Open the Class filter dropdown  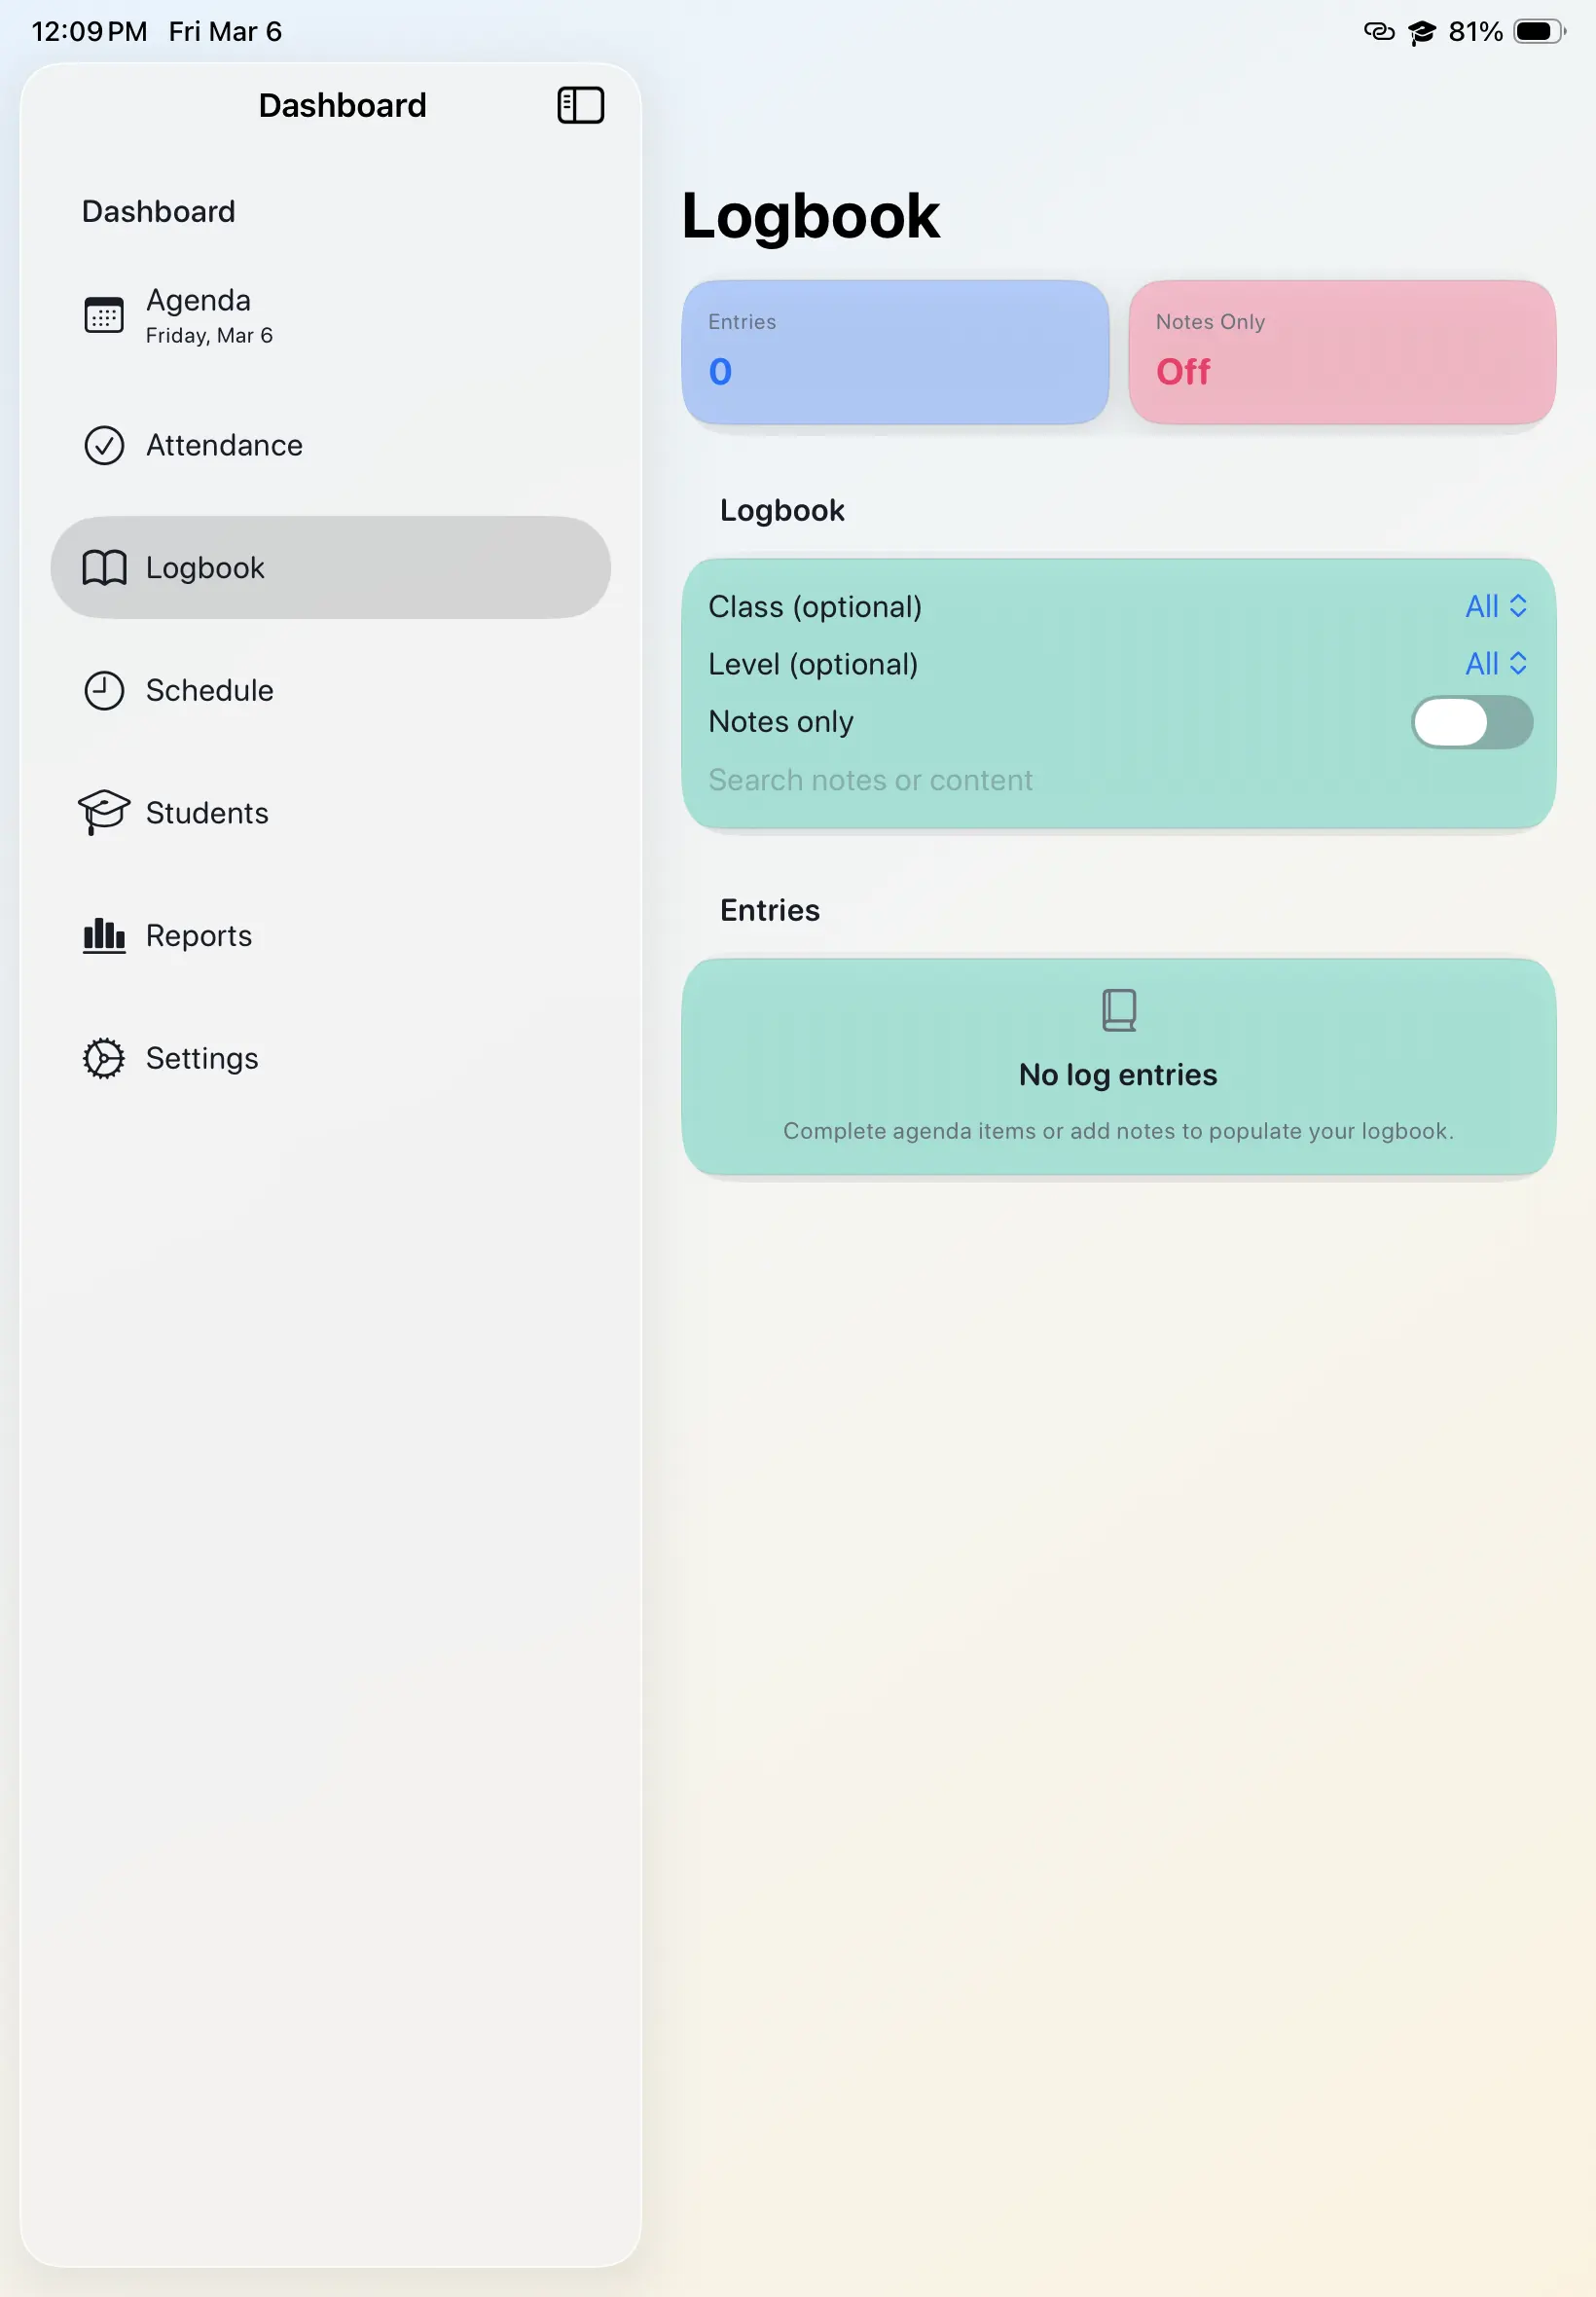point(1495,607)
